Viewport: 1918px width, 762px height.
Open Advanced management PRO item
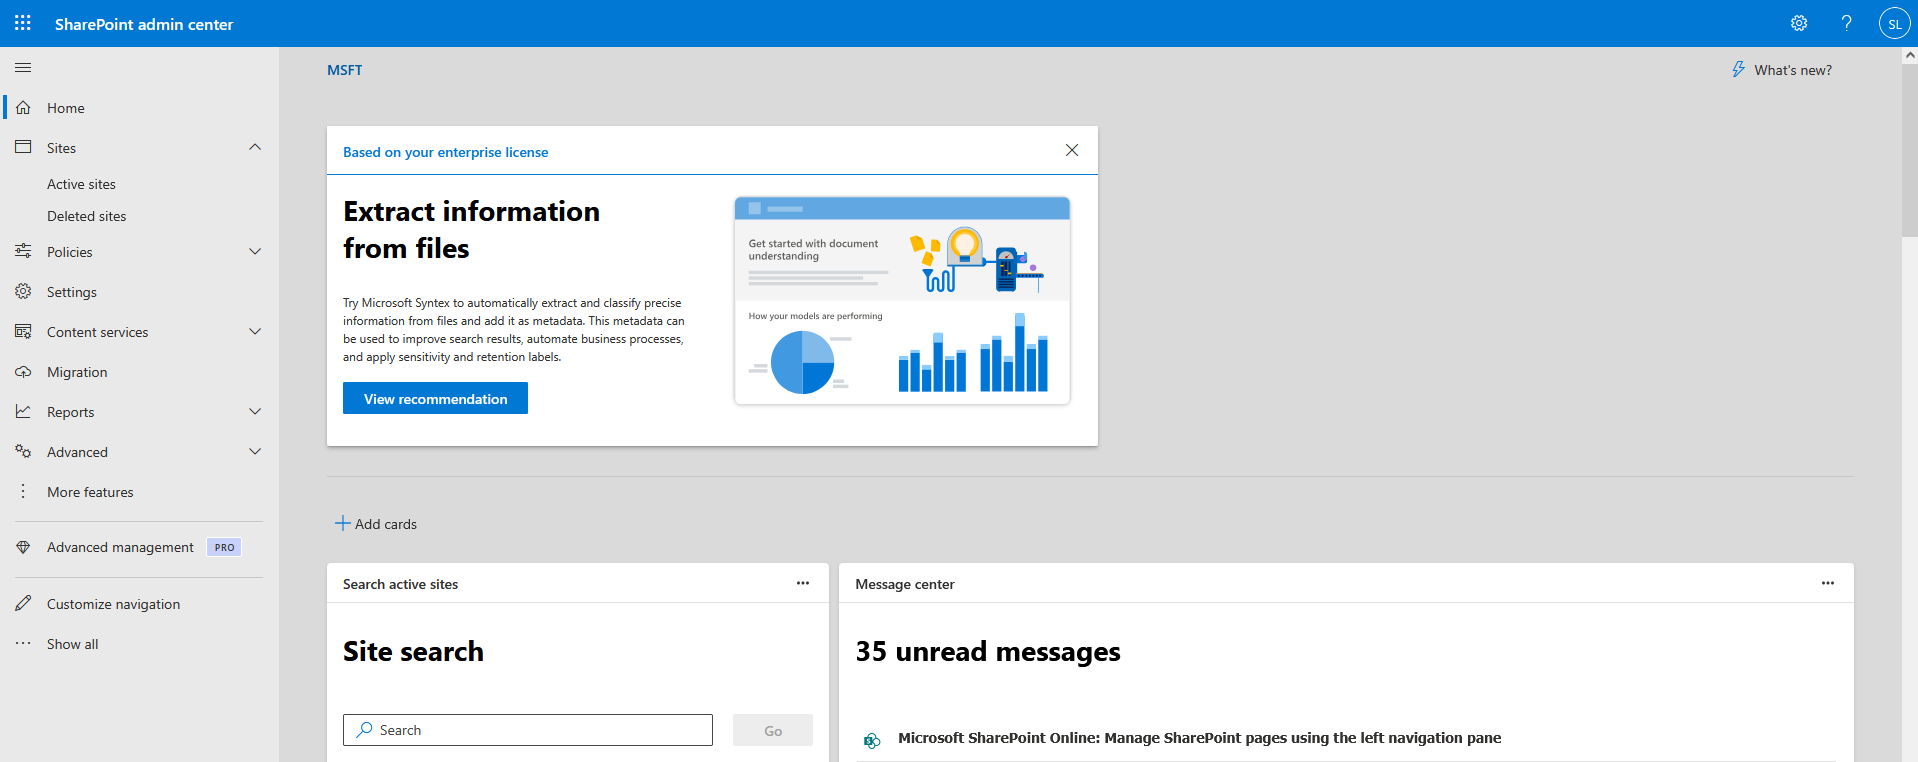point(139,547)
